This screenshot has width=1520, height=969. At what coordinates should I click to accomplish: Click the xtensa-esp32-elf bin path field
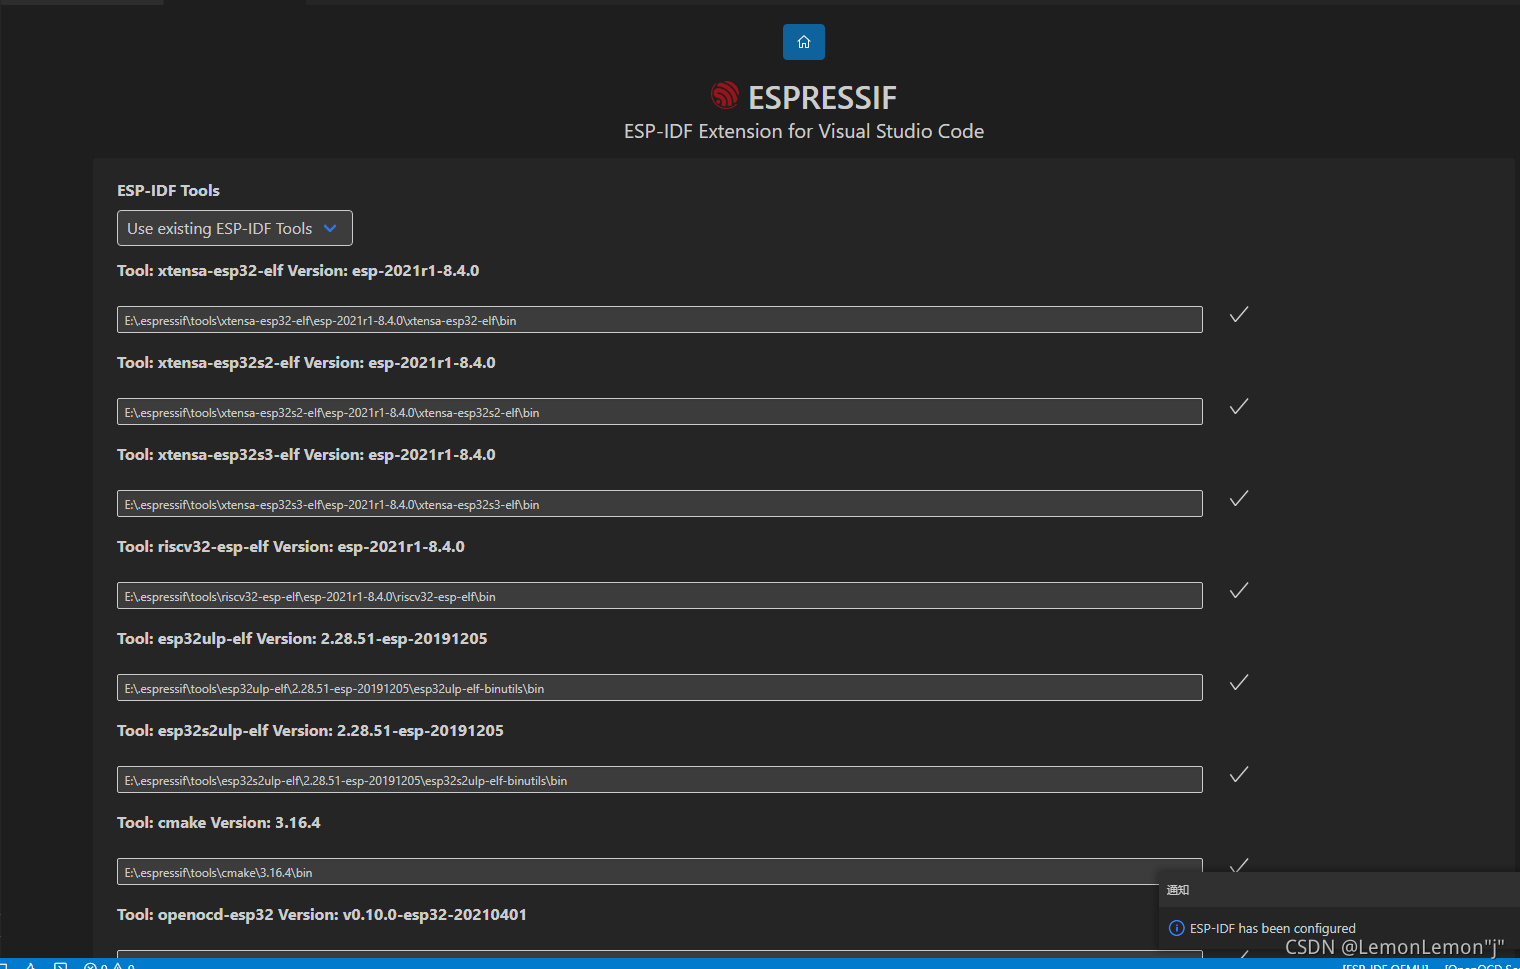point(660,320)
